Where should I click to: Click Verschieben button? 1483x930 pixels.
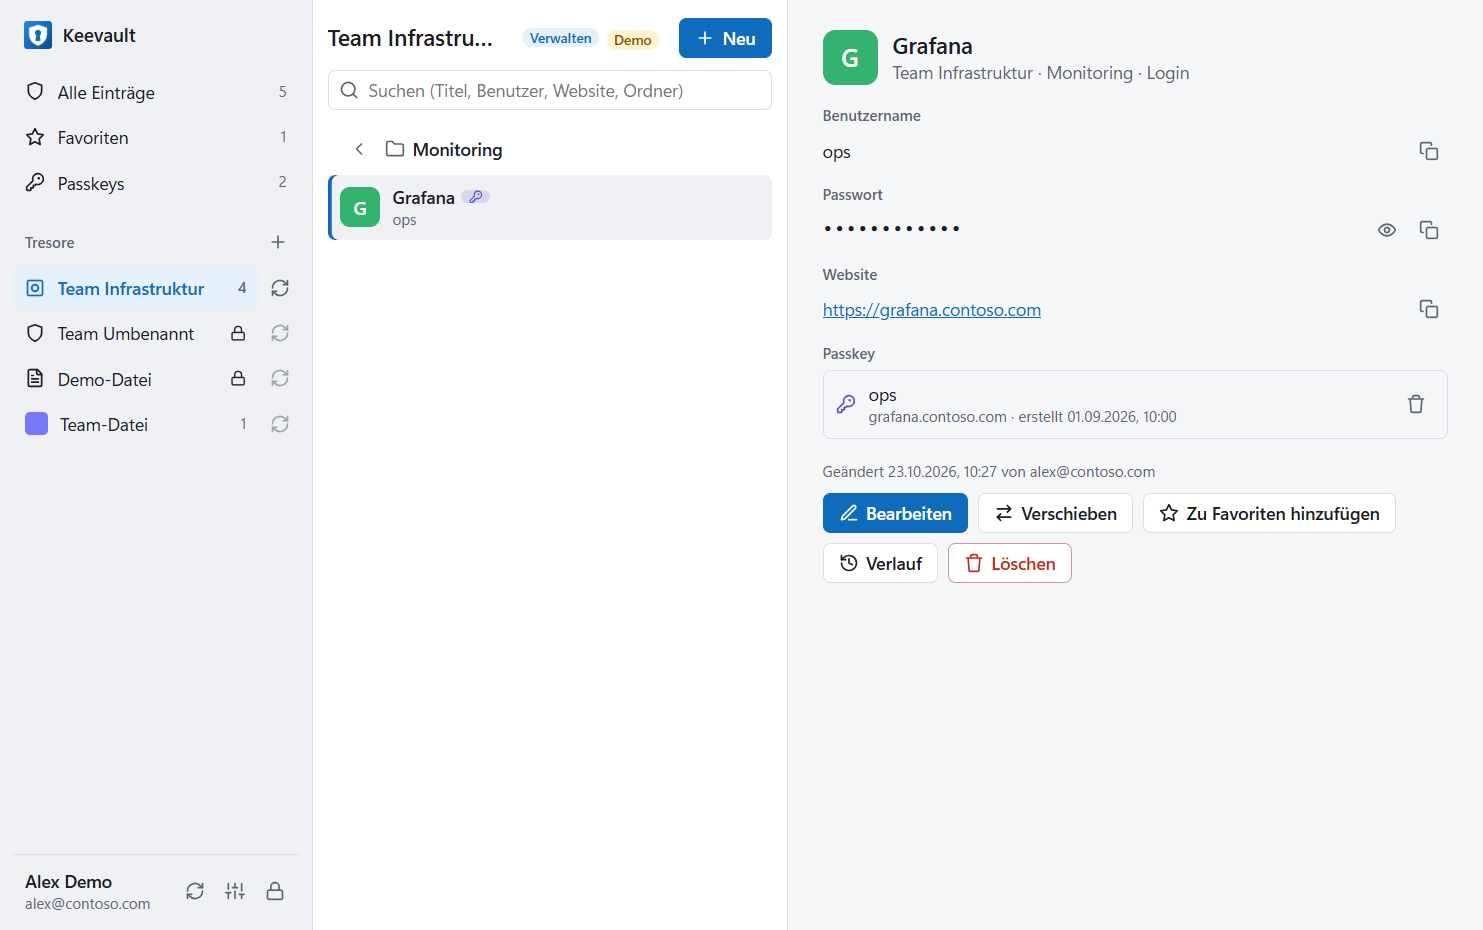pyautogui.click(x=1055, y=513)
